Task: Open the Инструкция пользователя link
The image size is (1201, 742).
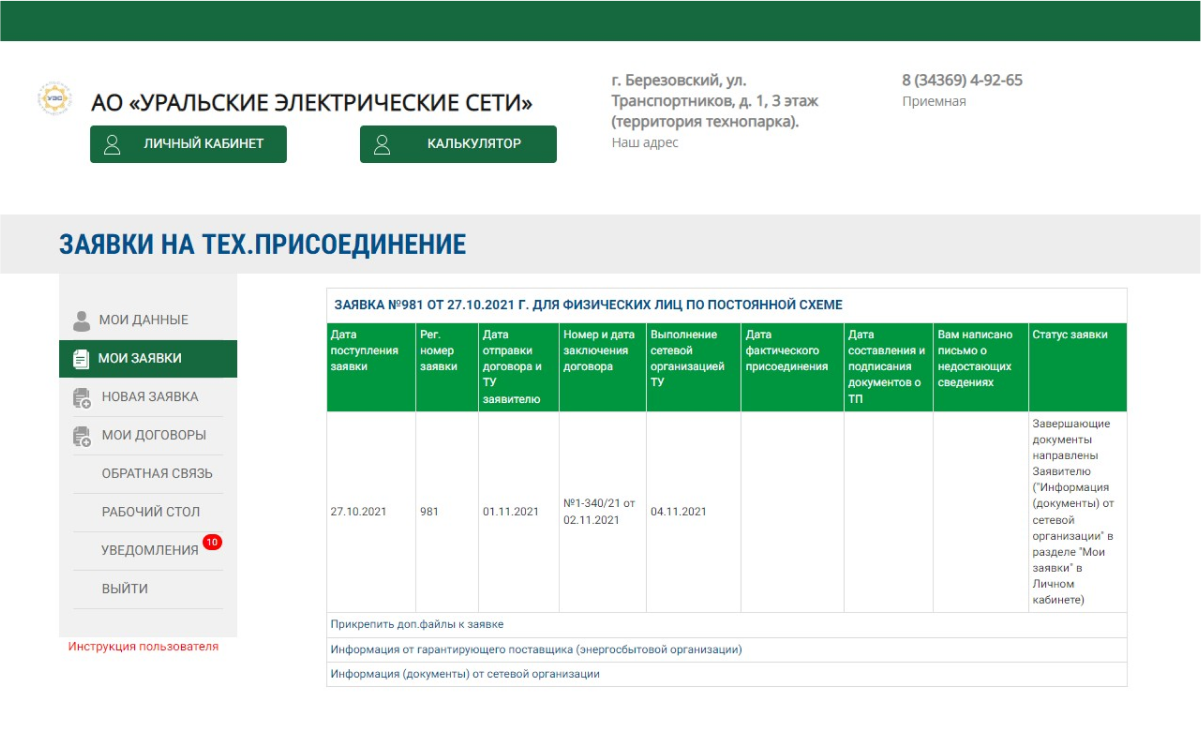Action: click(143, 647)
